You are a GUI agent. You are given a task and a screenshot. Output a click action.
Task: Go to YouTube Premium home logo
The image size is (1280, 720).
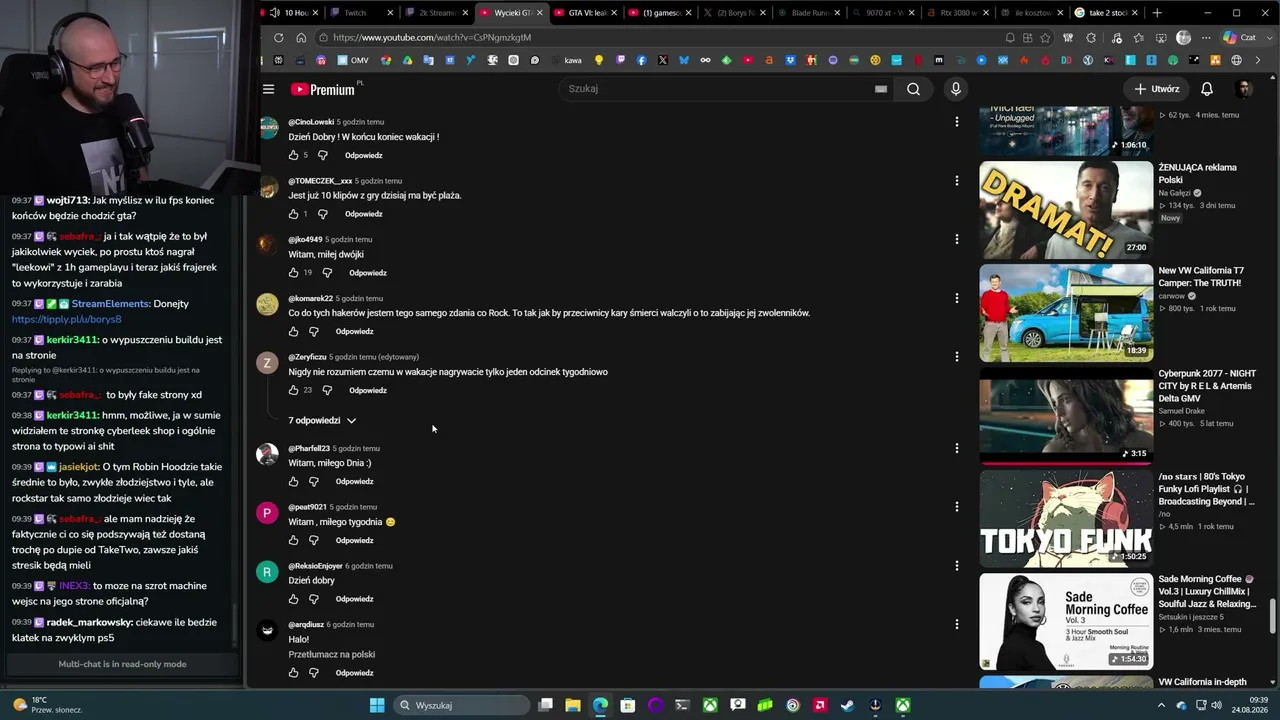tap(323, 89)
